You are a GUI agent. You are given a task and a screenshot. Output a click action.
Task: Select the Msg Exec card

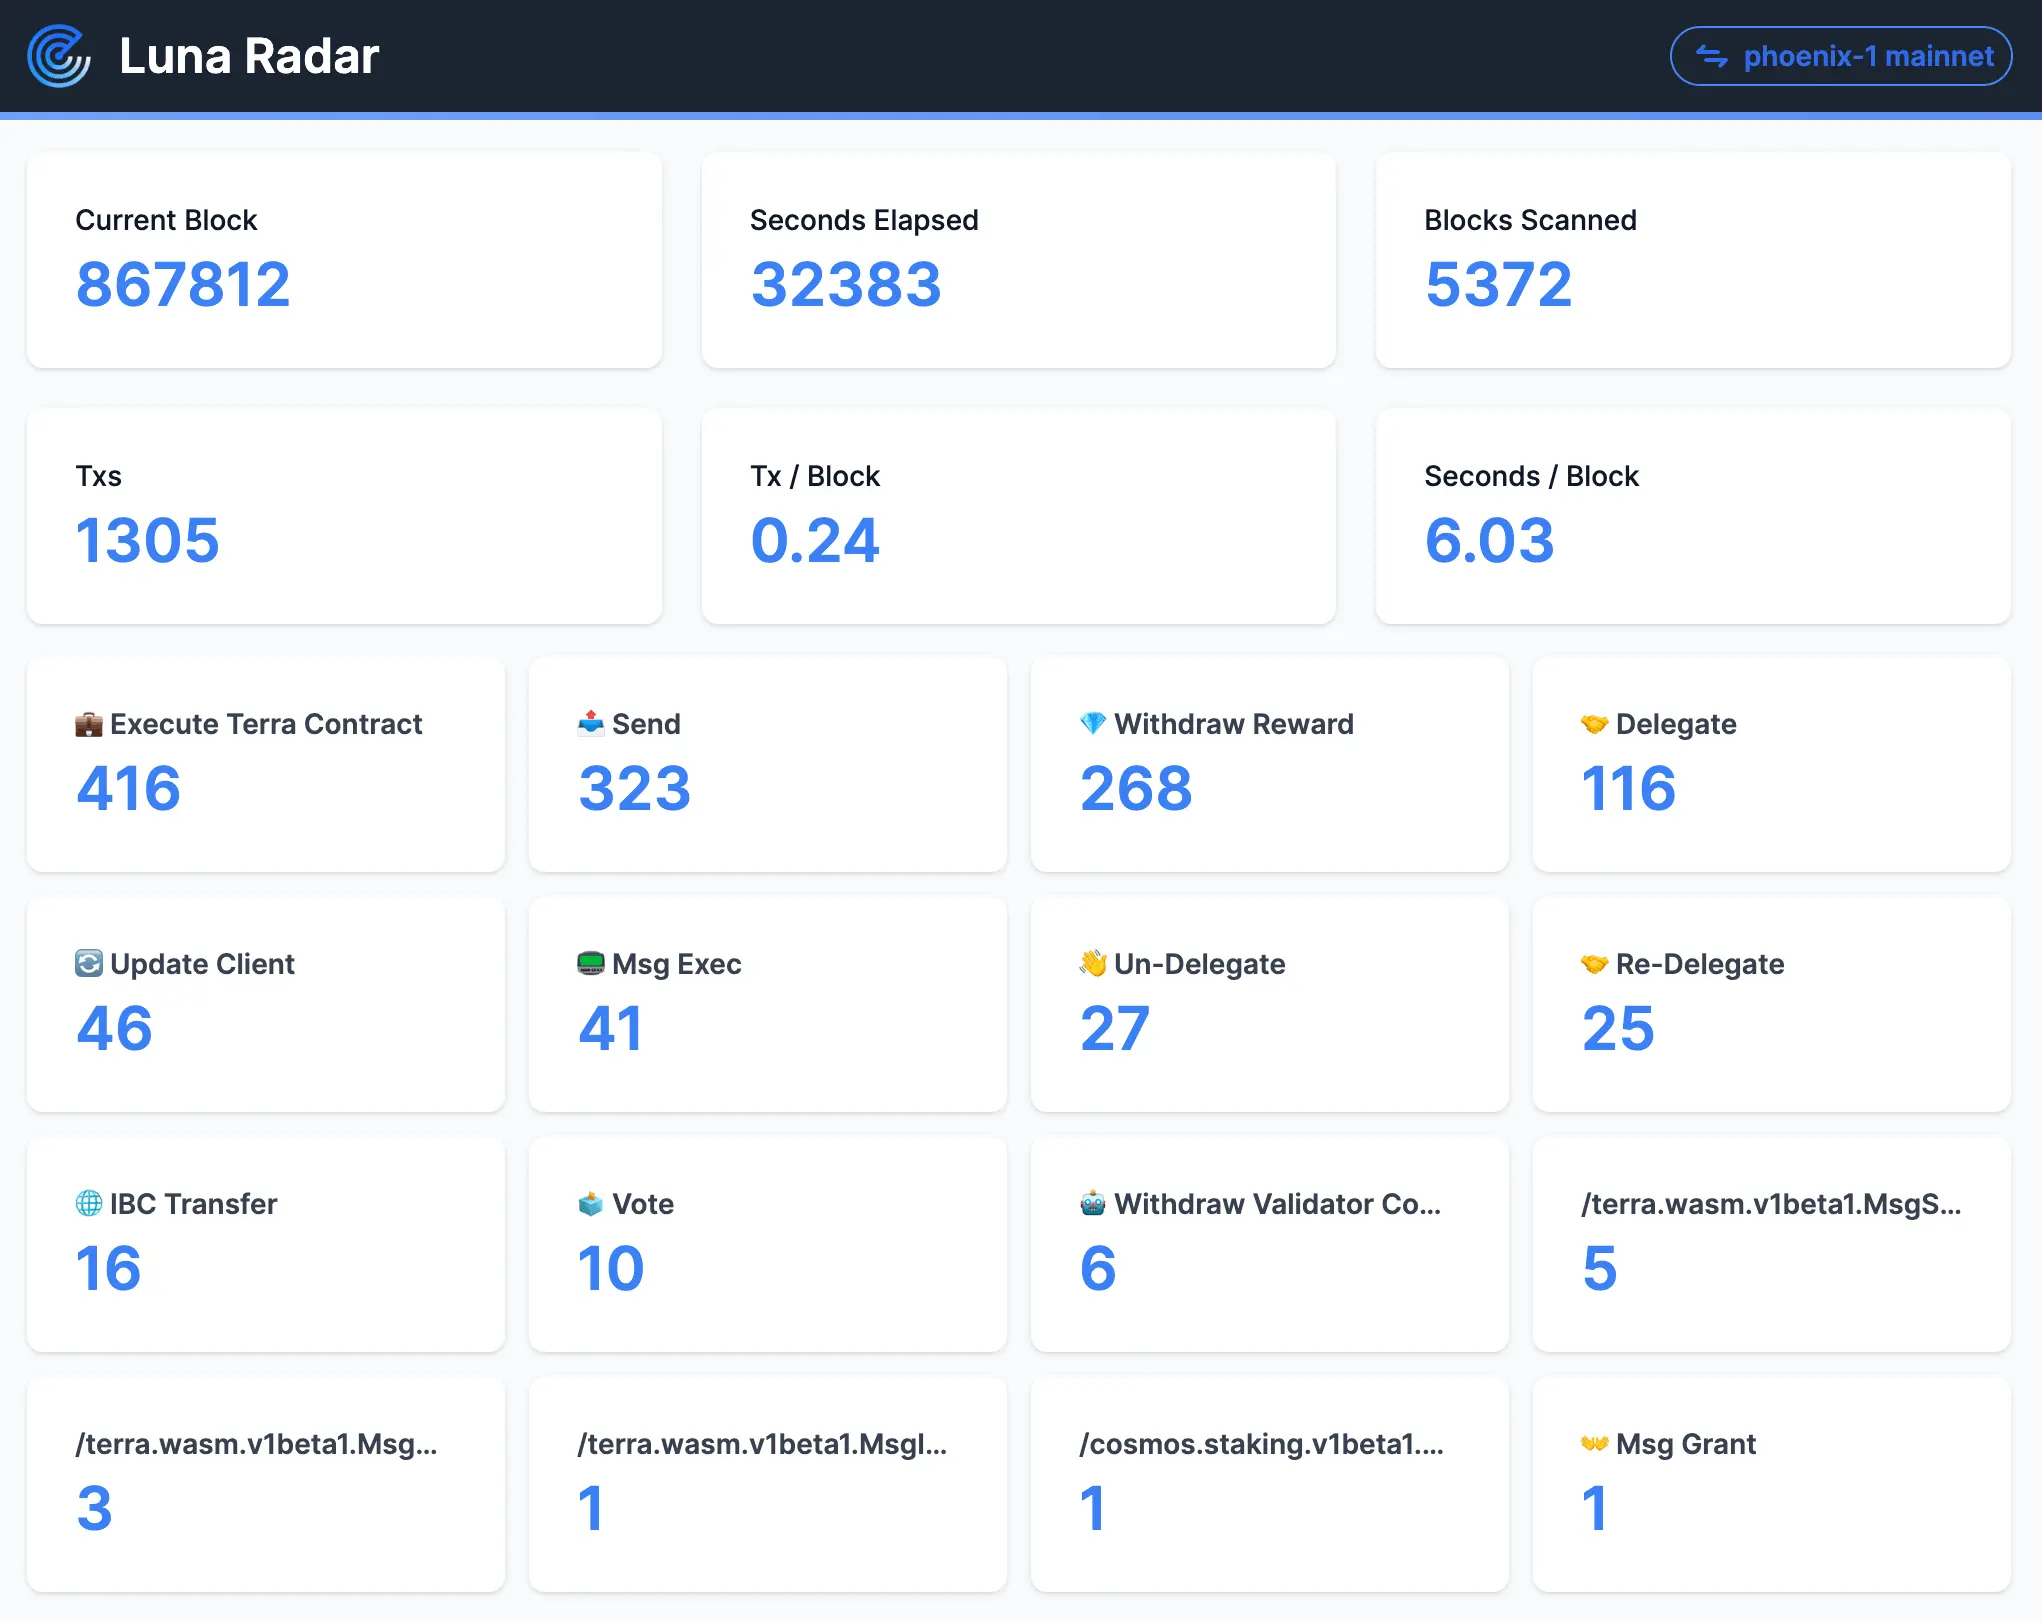tap(767, 1004)
